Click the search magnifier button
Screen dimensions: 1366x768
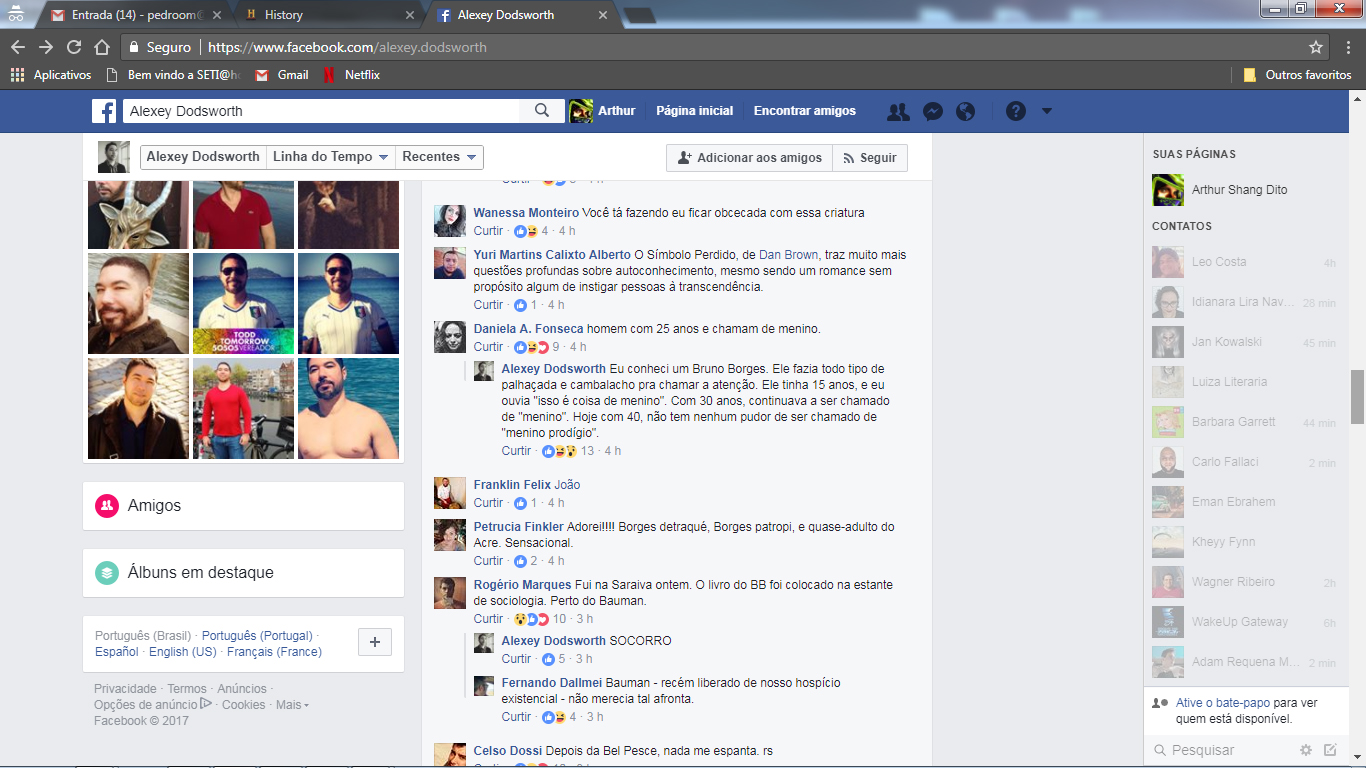543,111
